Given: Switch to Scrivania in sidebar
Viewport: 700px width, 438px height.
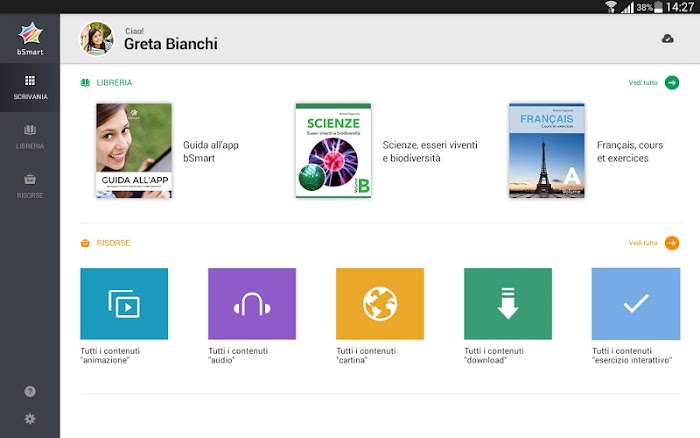Looking at the screenshot, I should click(x=30, y=88).
